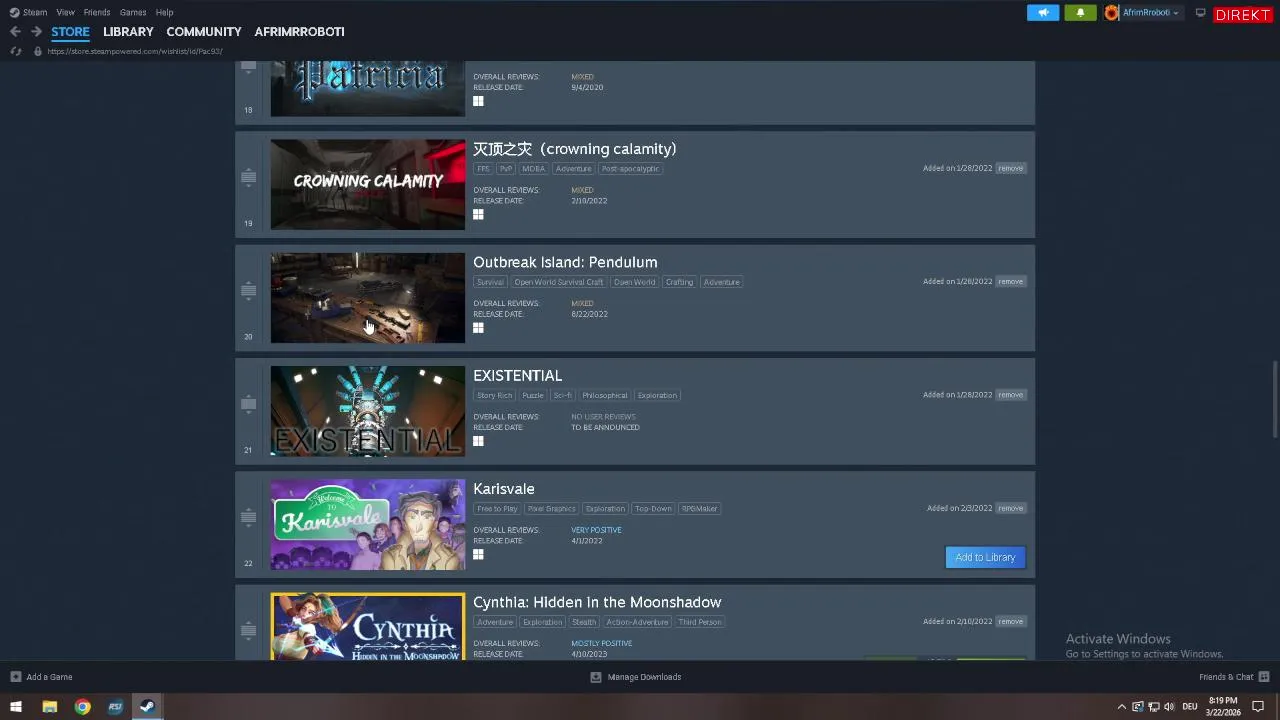Viewport: 1280px width, 720px height.
Task: Click the 灭顶之灾 (crowning calamity) title
Action: 575,149
